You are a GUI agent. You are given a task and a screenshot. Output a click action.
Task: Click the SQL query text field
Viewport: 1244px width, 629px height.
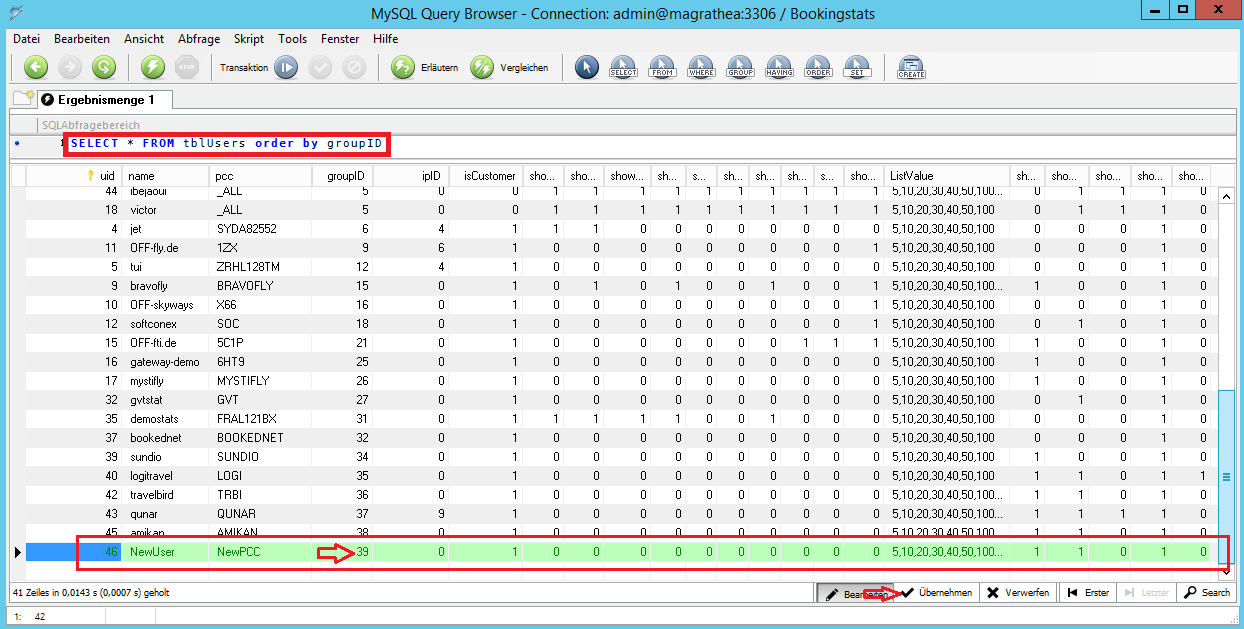pos(600,144)
